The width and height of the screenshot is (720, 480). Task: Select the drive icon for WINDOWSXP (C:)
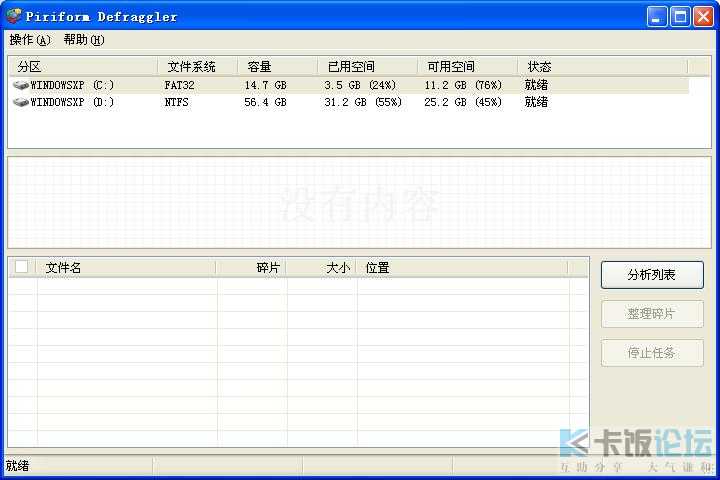point(21,85)
